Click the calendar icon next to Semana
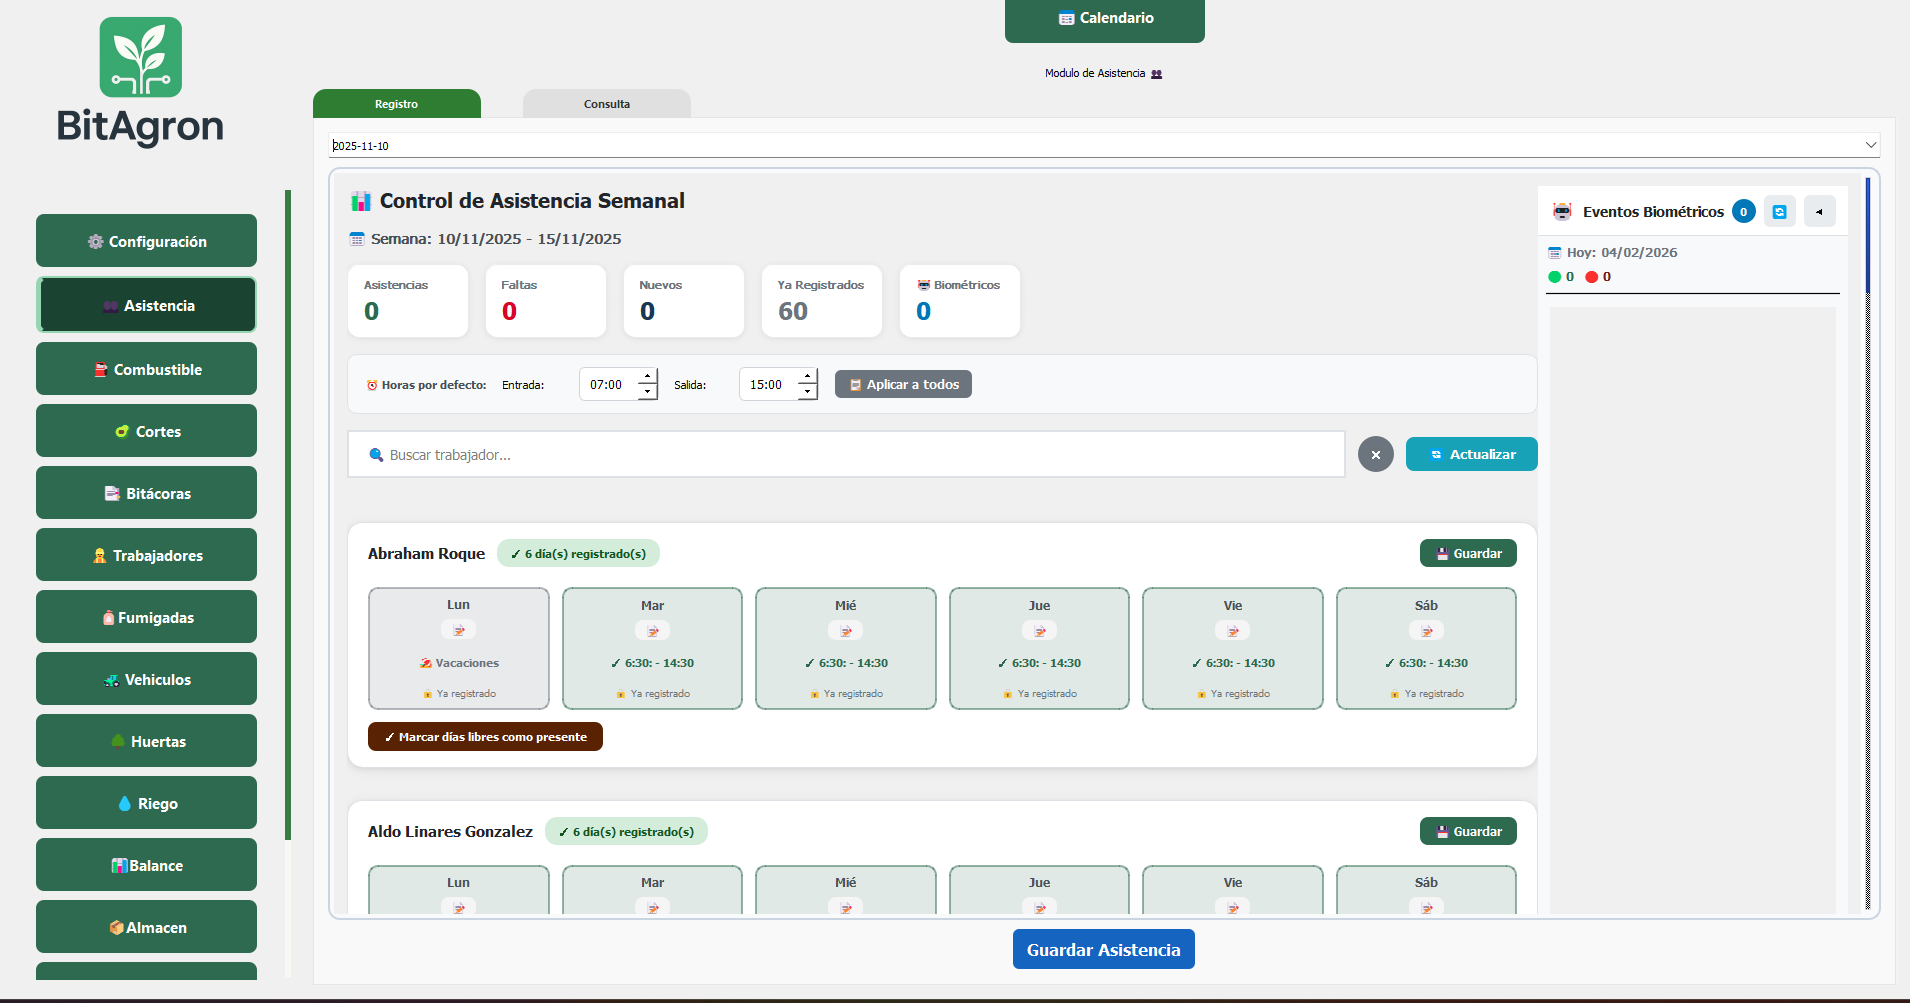 pos(357,239)
